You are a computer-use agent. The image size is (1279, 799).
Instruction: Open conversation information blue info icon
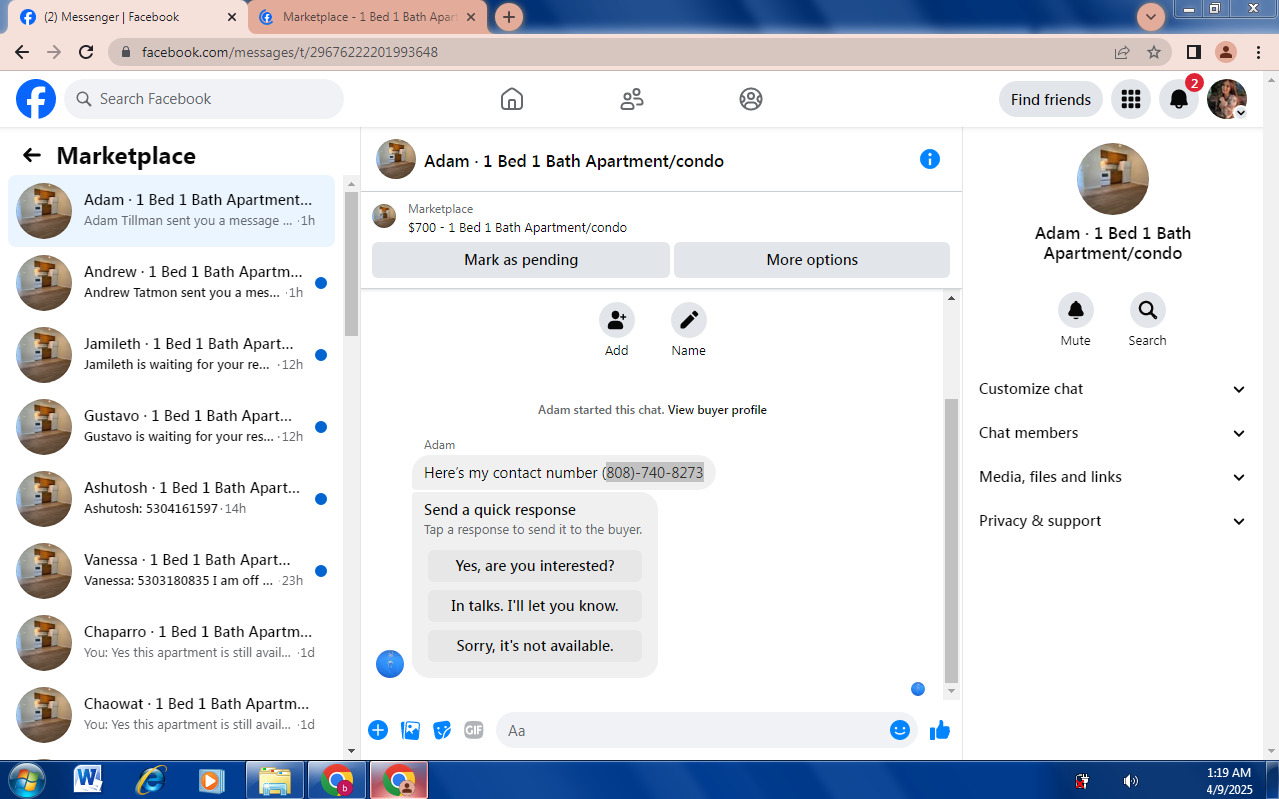click(x=930, y=159)
